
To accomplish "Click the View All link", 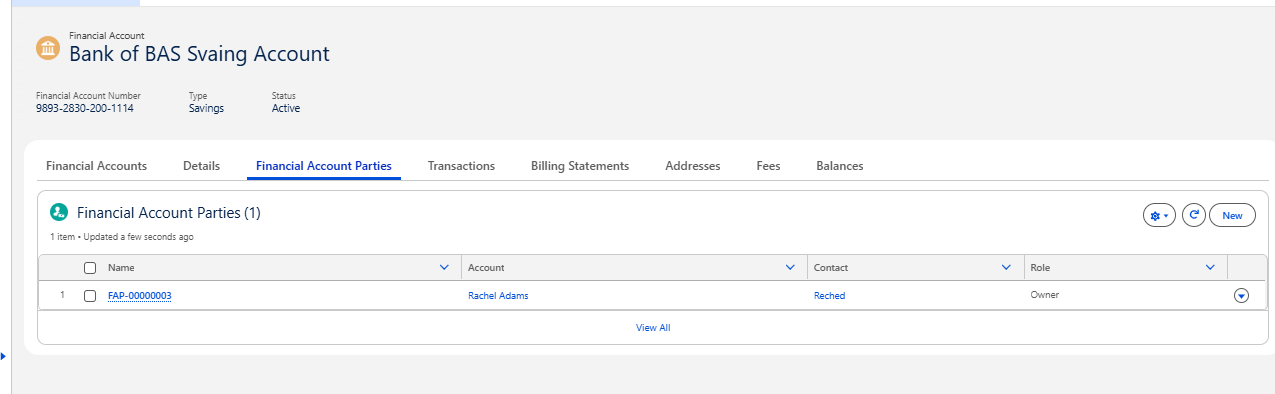I will tap(653, 328).
